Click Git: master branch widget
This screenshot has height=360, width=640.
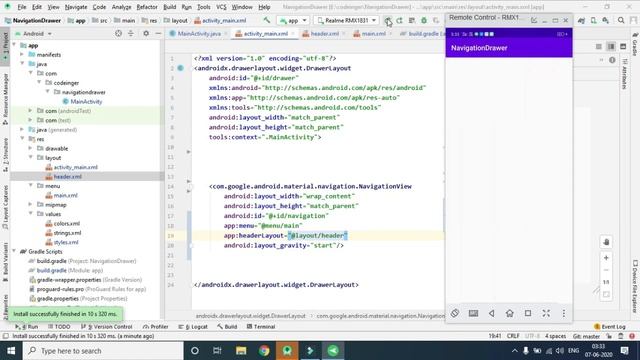[x=586, y=336]
